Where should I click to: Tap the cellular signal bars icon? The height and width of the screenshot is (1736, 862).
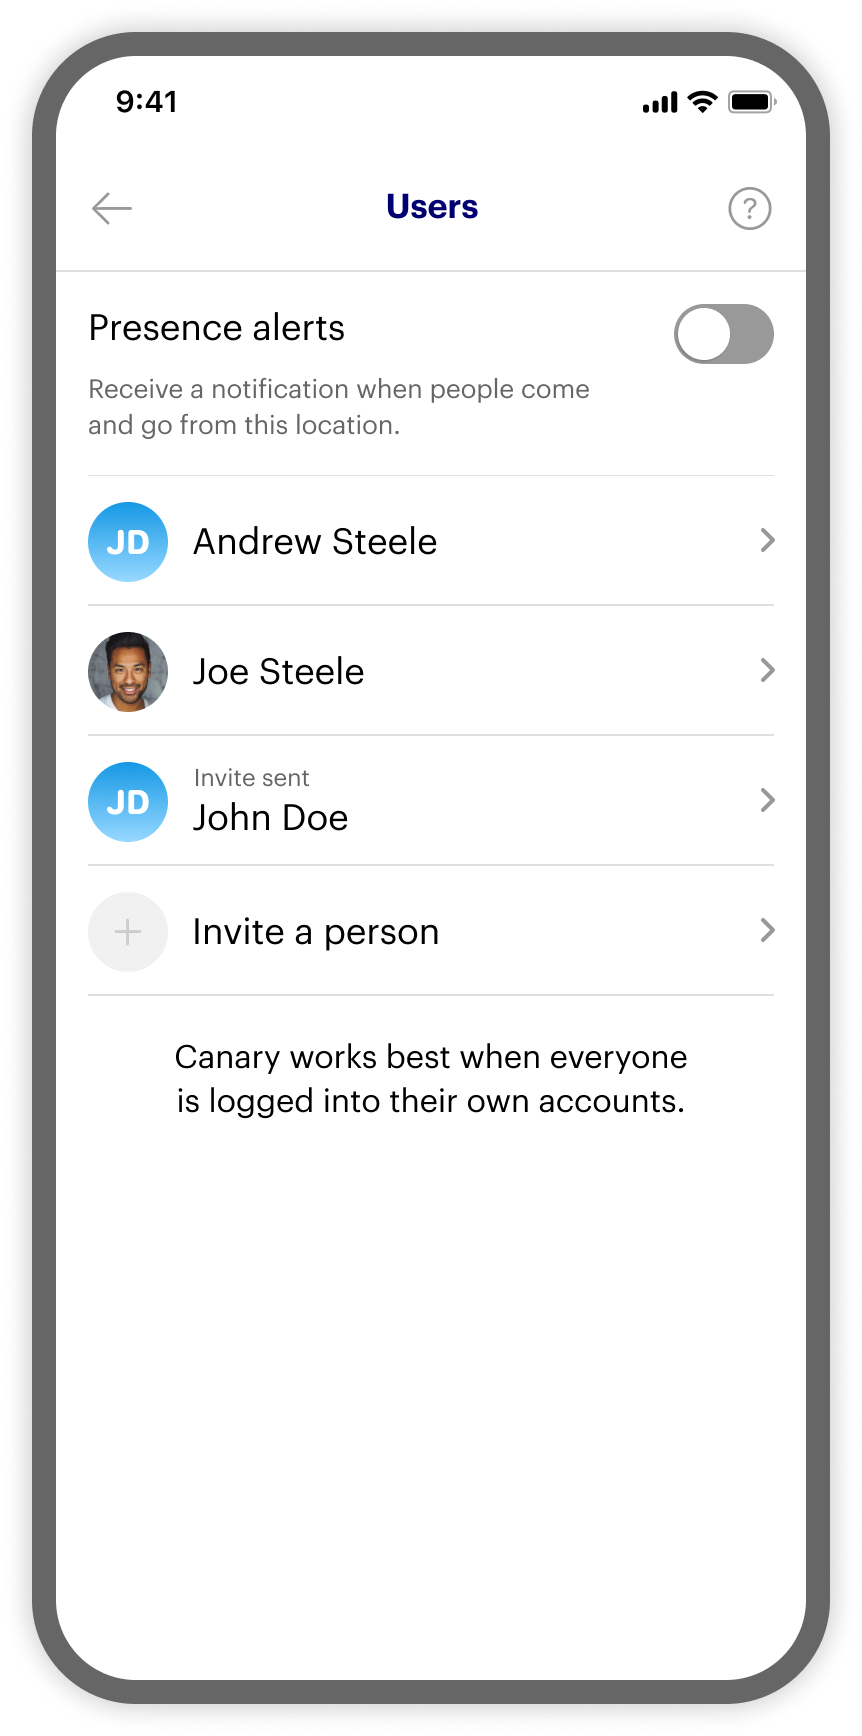pos(660,102)
